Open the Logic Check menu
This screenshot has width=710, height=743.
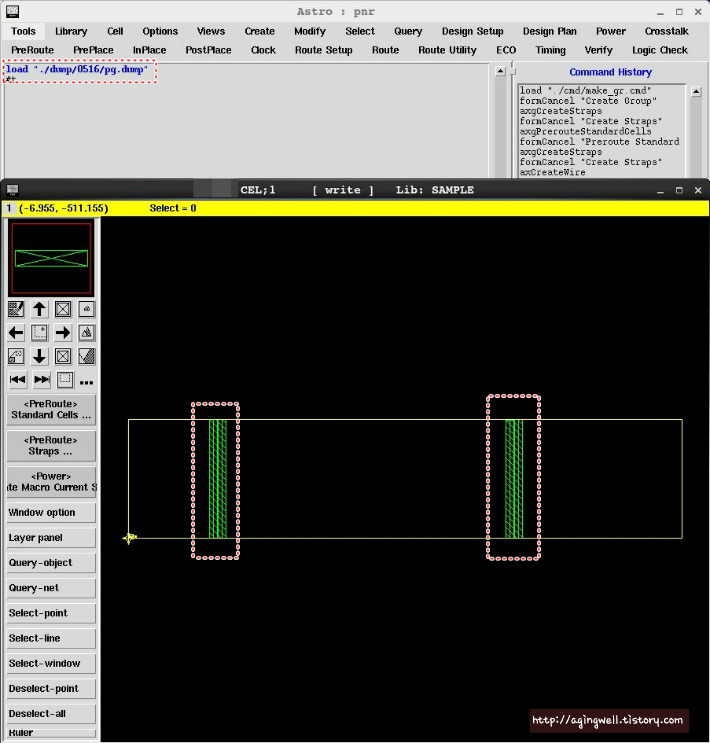660,50
